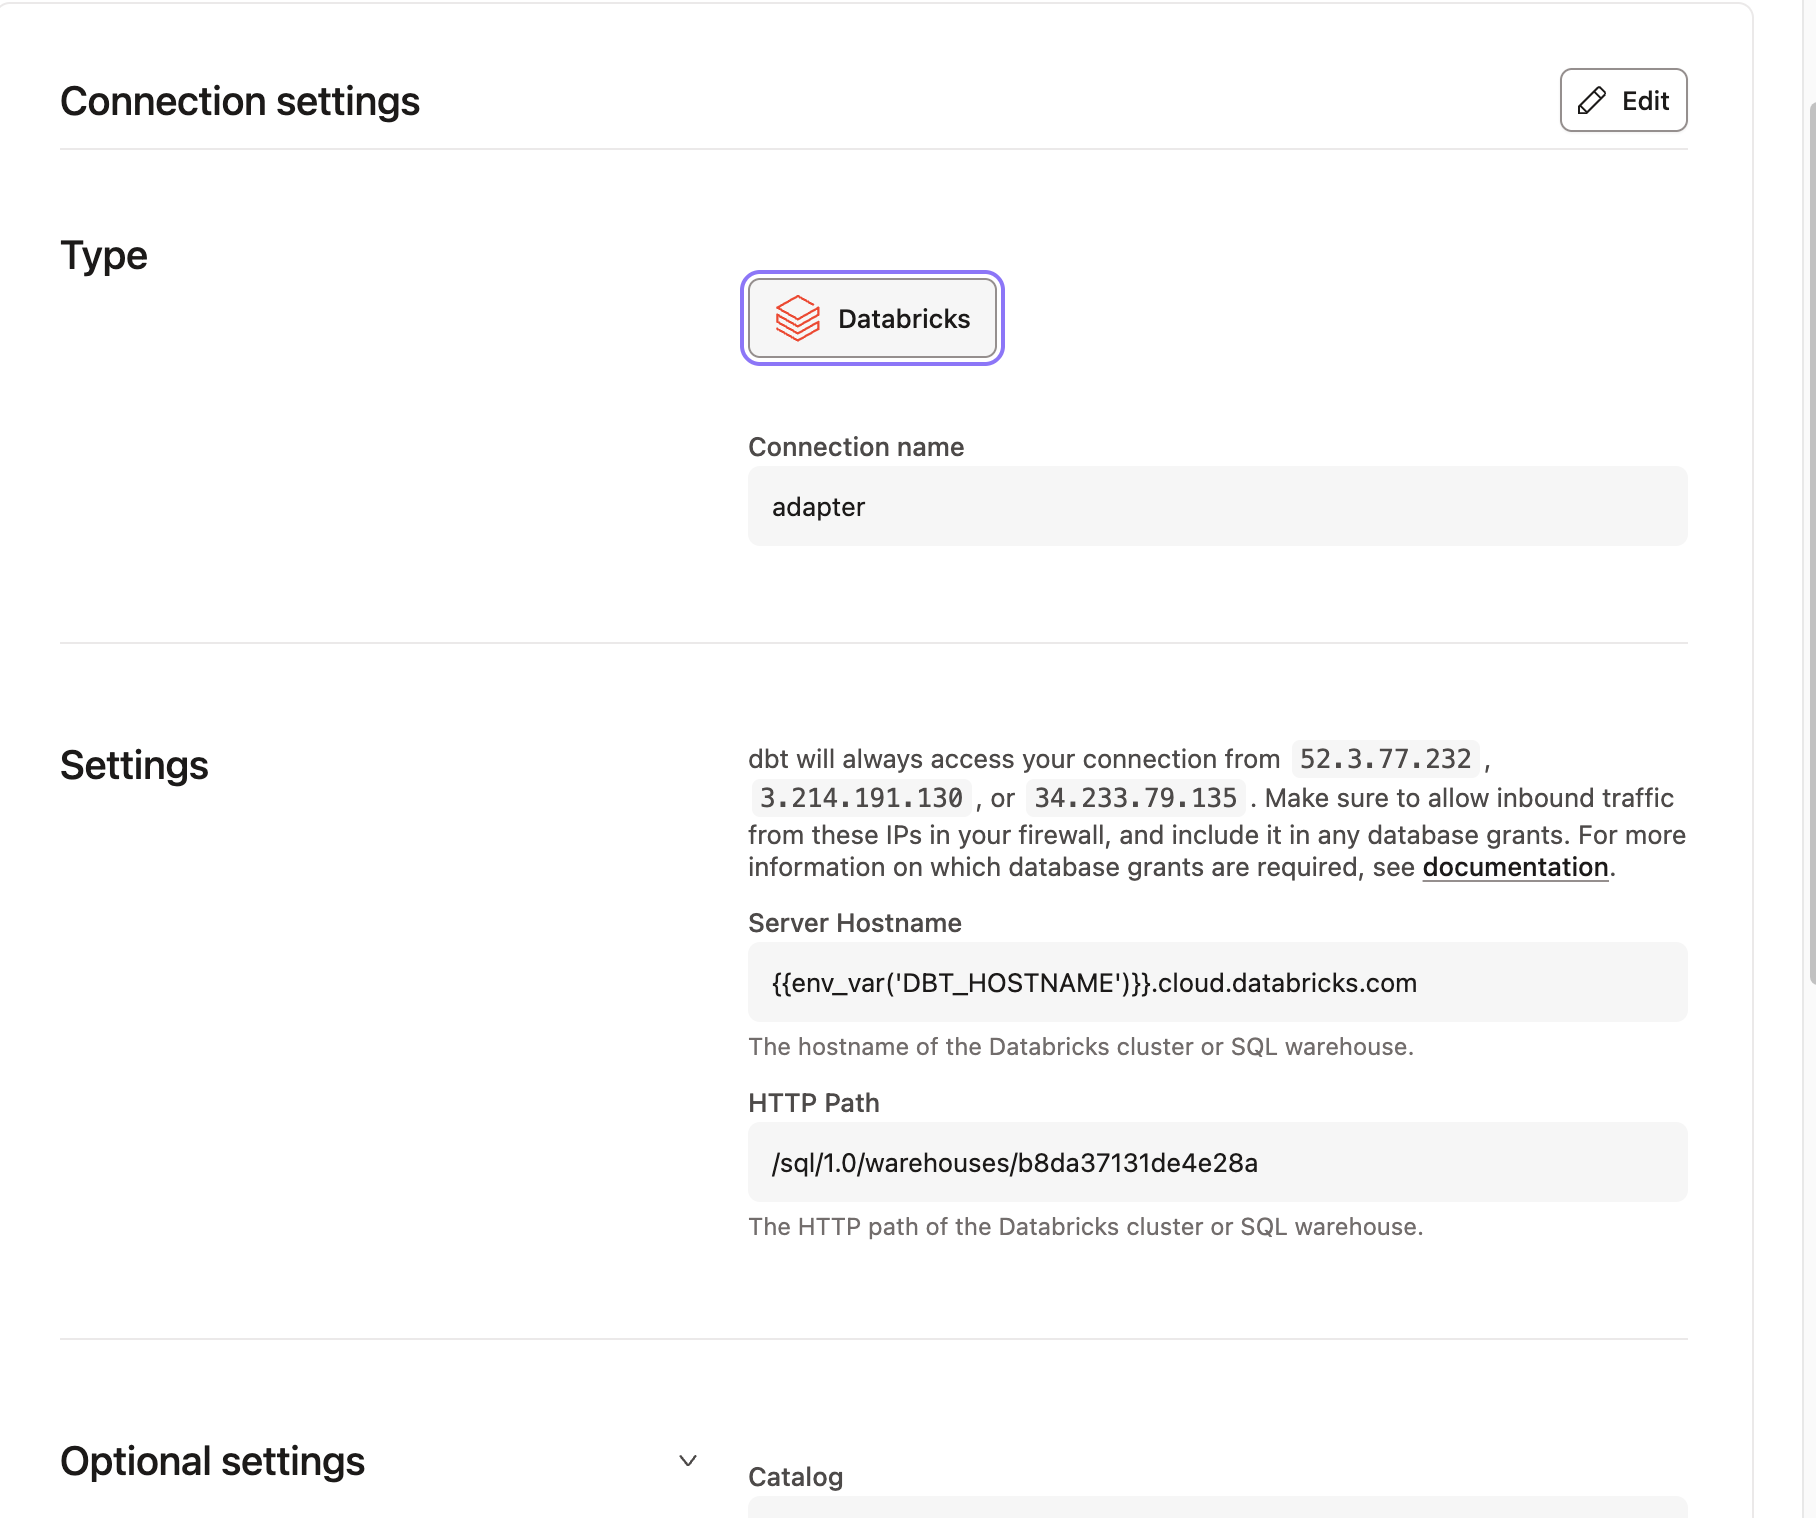Click the Settings section label
Screen dimensions: 1816x1518
tap(134, 766)
